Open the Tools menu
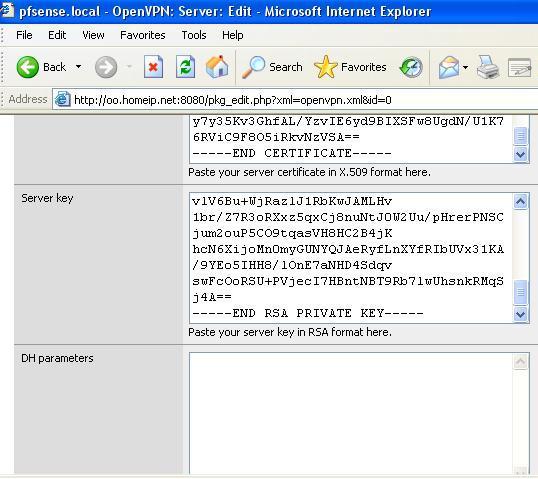Viewport: 538px width, 479px height. pyautogui.click(x=194, y=35)
